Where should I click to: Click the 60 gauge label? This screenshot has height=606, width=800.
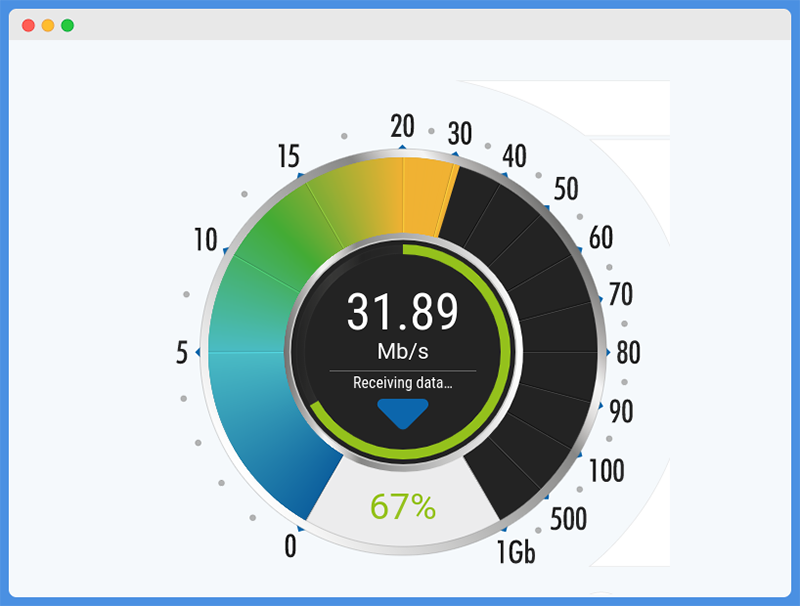coord(601,238)
